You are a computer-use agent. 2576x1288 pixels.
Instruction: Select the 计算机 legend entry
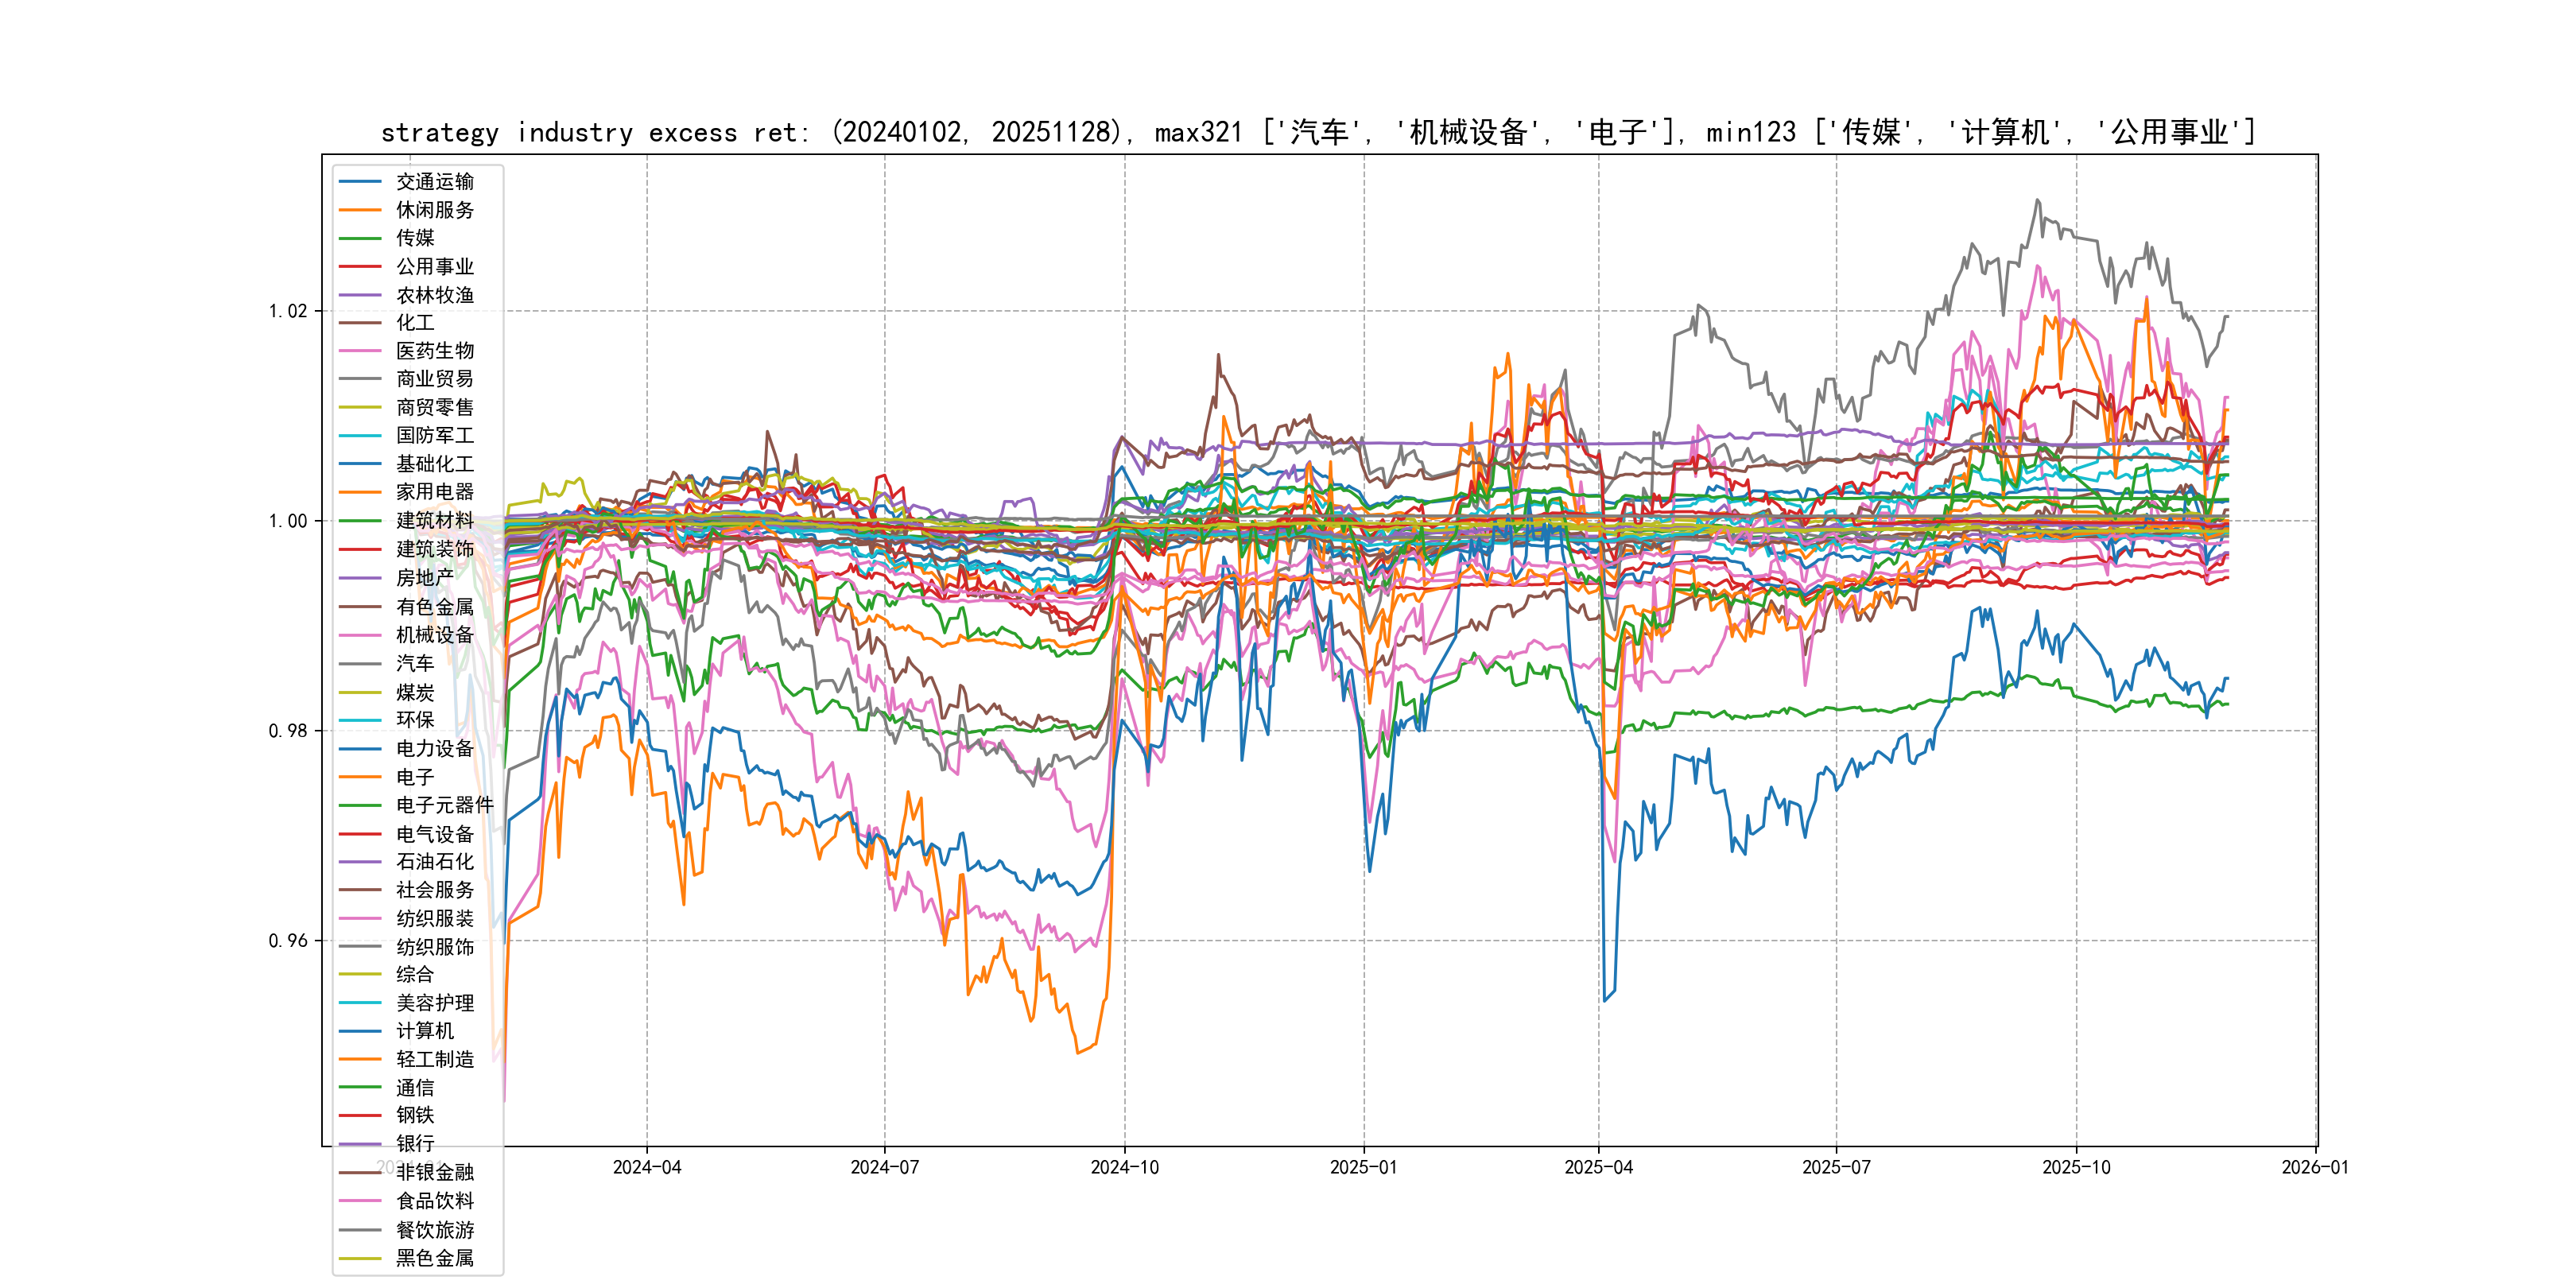click(424, 1031)
